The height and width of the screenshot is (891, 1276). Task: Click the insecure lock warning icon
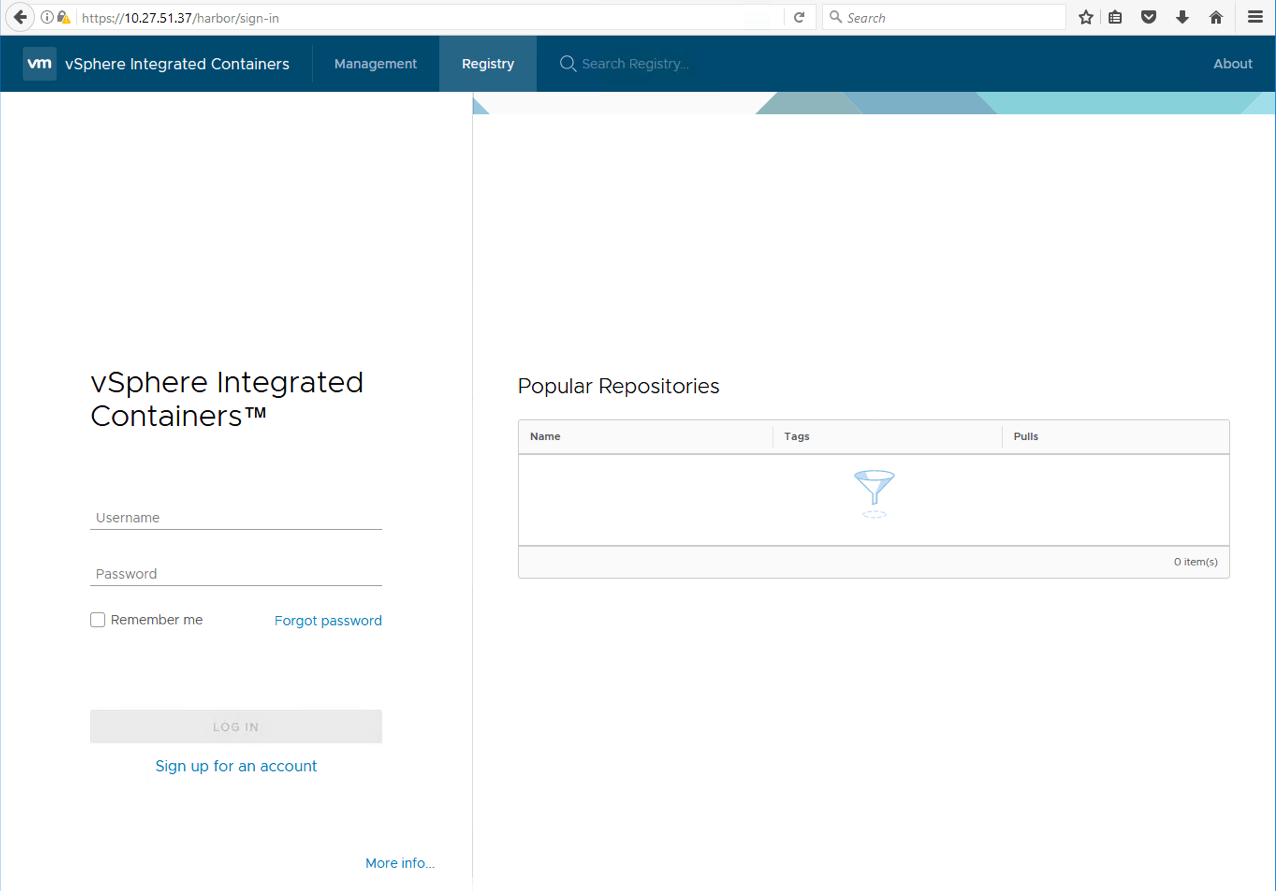pos(64,18)
